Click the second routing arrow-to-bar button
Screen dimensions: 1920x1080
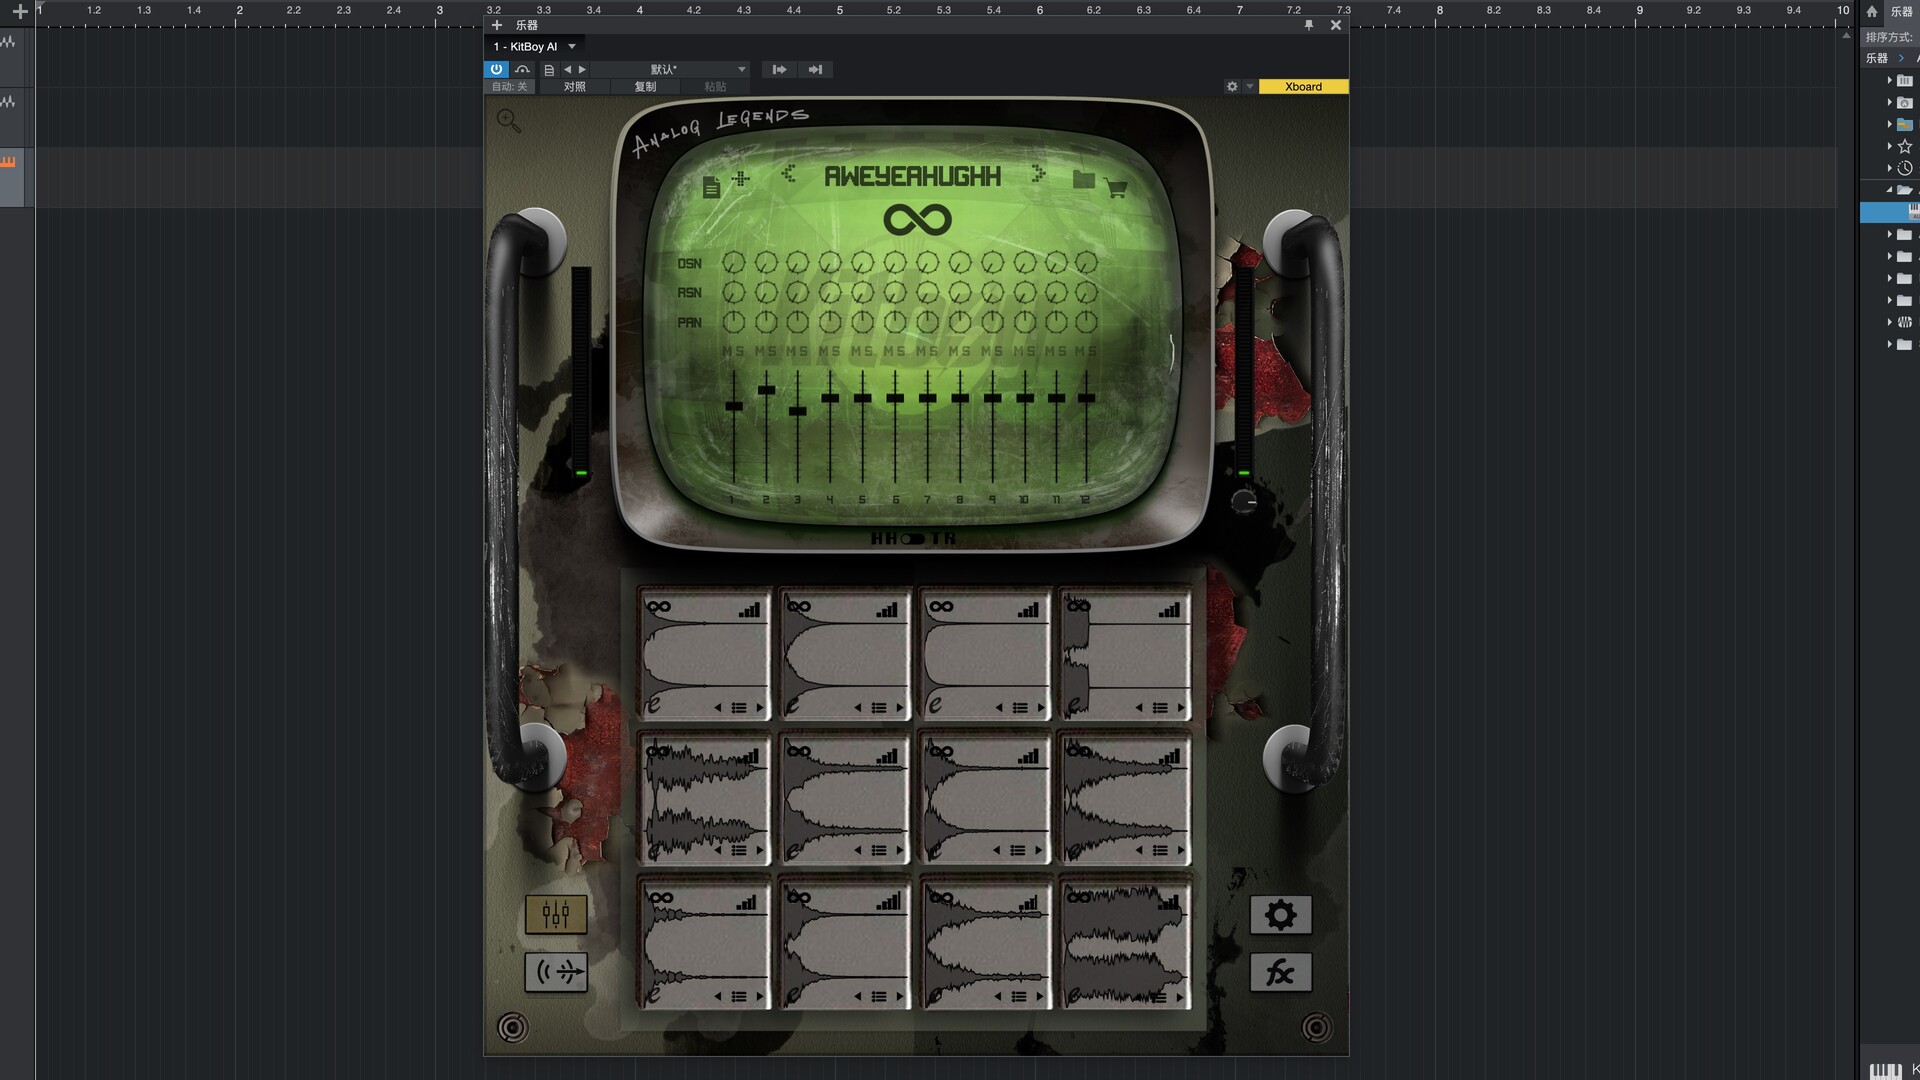tap(815, 69)
